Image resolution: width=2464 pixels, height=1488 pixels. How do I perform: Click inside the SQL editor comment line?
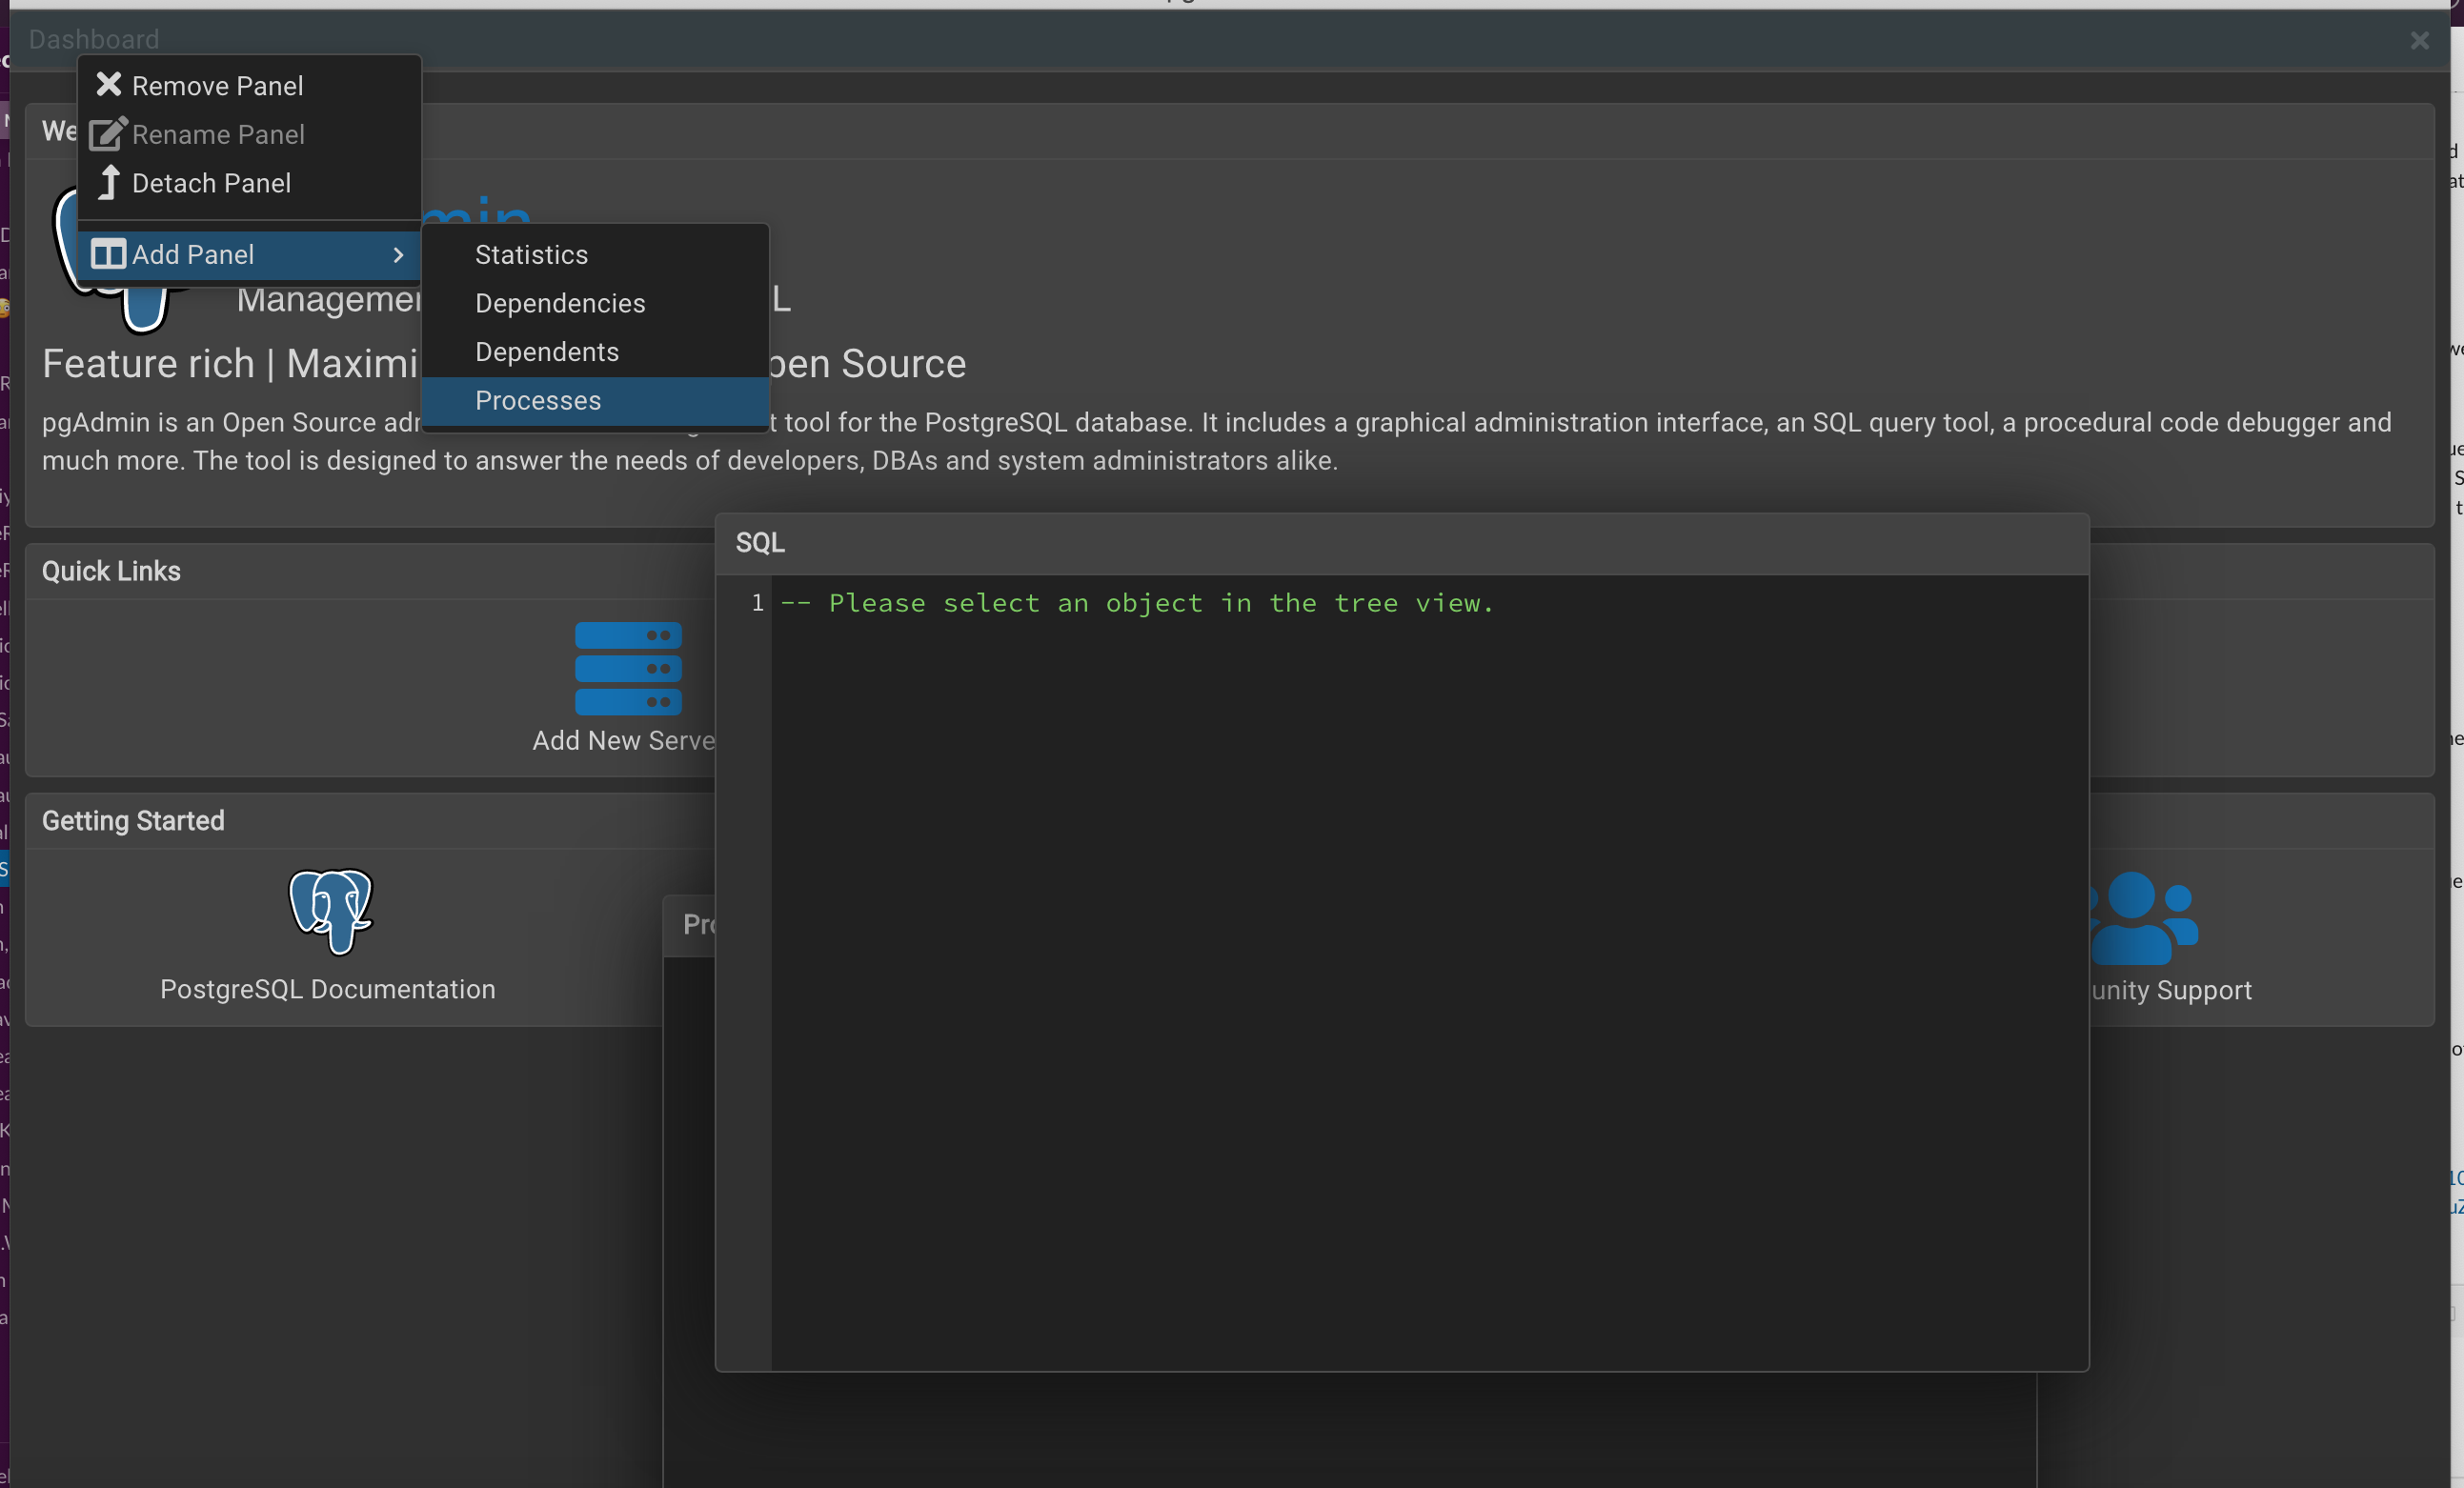coord(1136,603)
